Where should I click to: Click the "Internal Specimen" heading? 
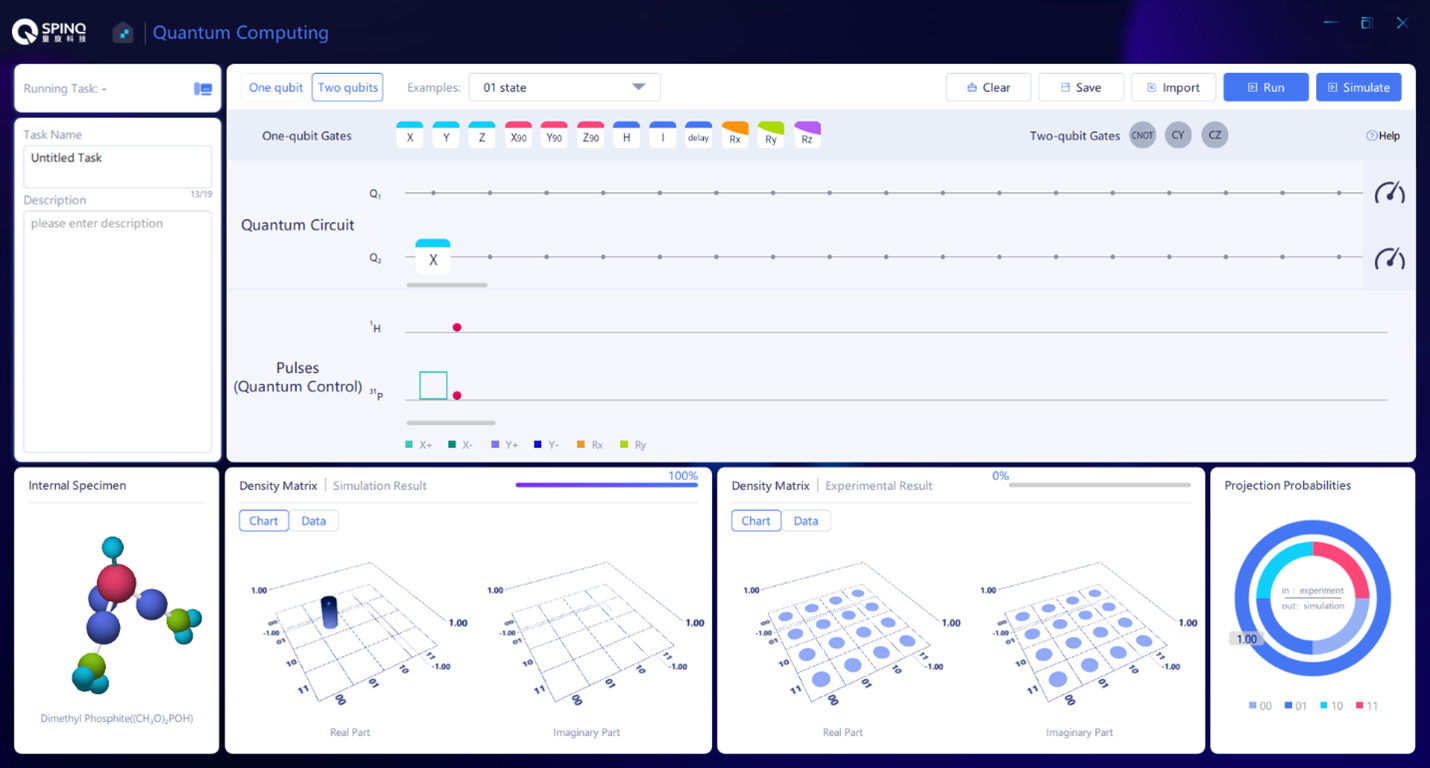pyautogui.click(x=77, y=486)
